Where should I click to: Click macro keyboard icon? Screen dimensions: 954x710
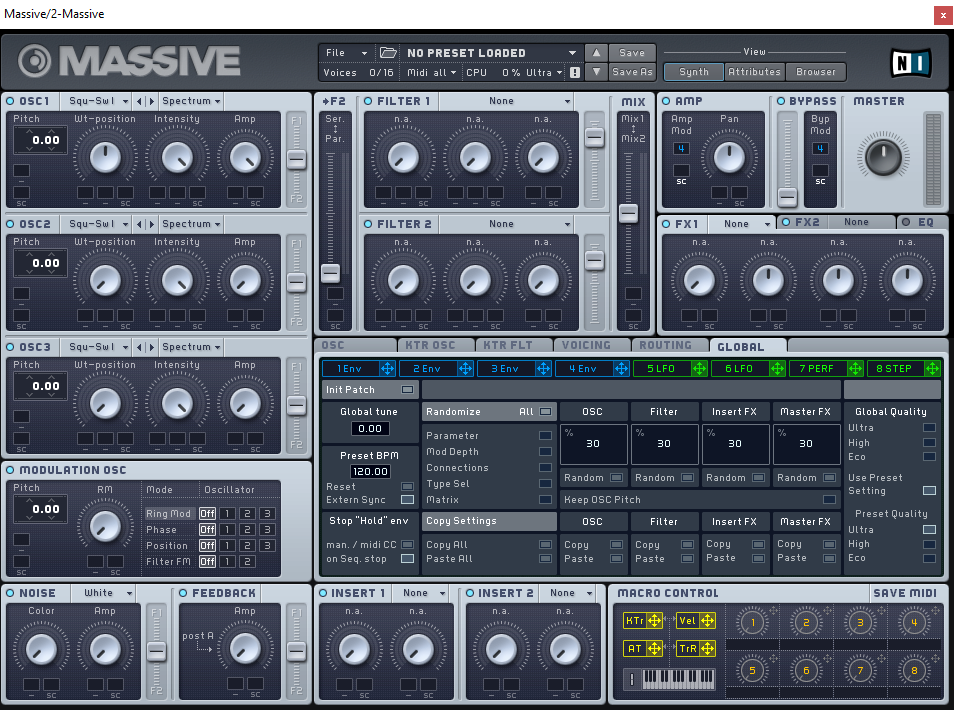[678, 678]
